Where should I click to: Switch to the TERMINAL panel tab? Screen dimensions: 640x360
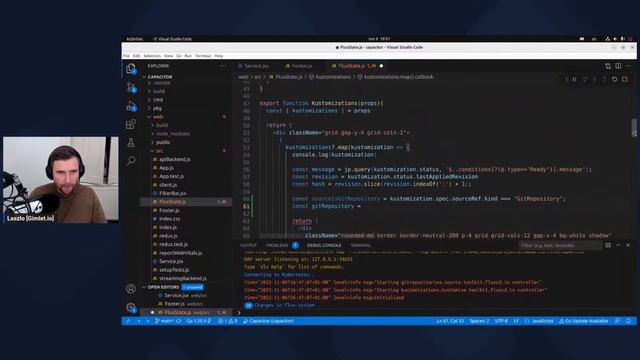[x=361, y=245]
